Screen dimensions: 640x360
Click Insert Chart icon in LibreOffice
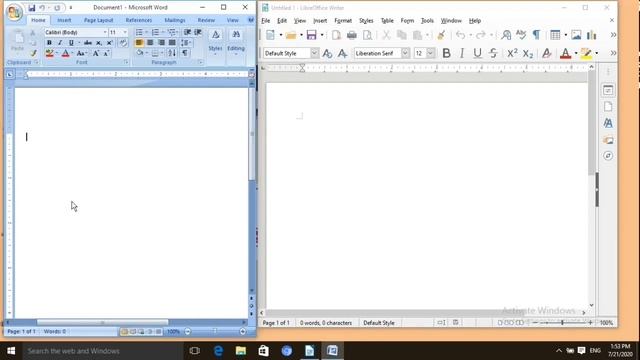[x=591, y=35]
